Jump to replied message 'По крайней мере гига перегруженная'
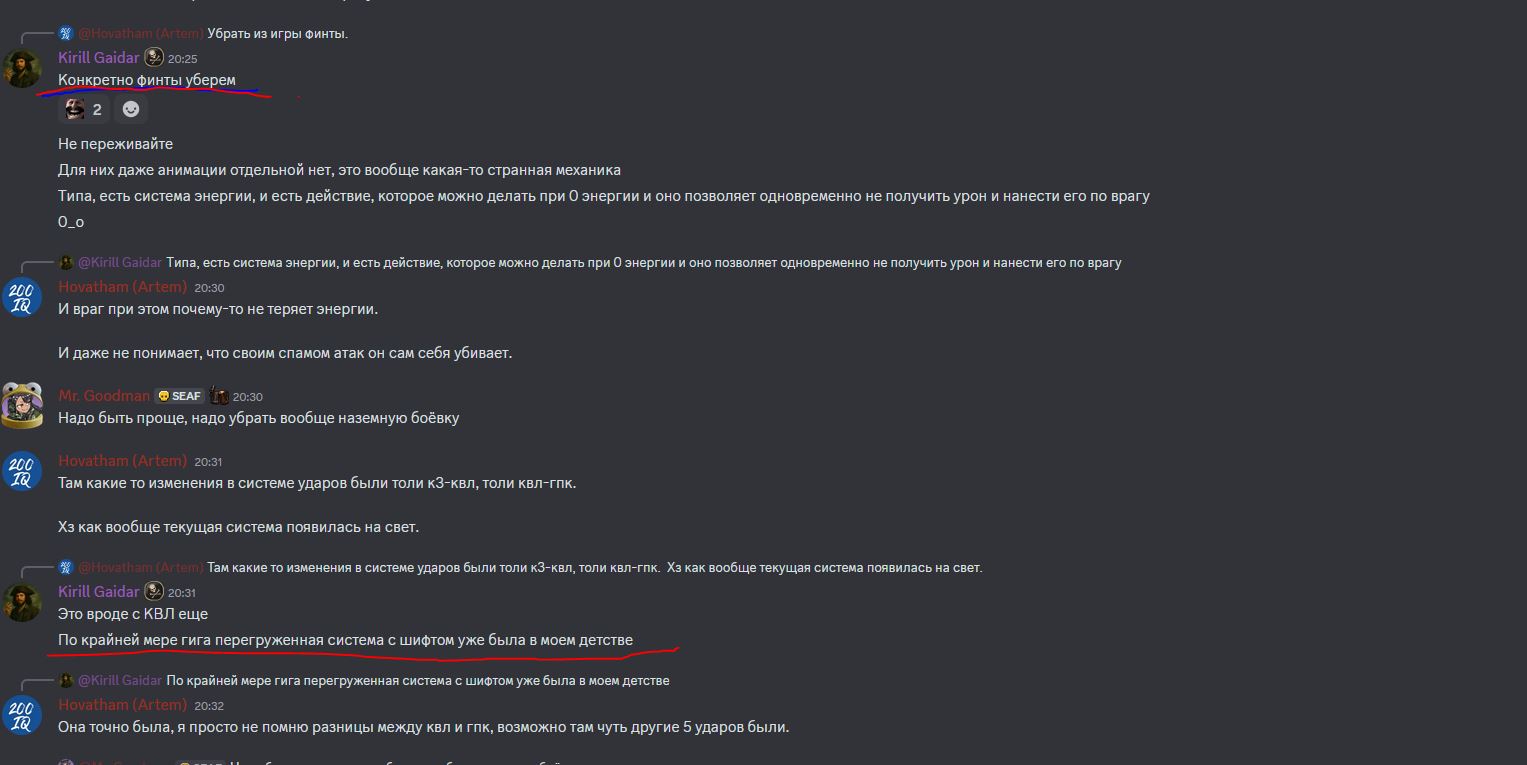The height and width of the screenshot is (765, 1527). 418,681
